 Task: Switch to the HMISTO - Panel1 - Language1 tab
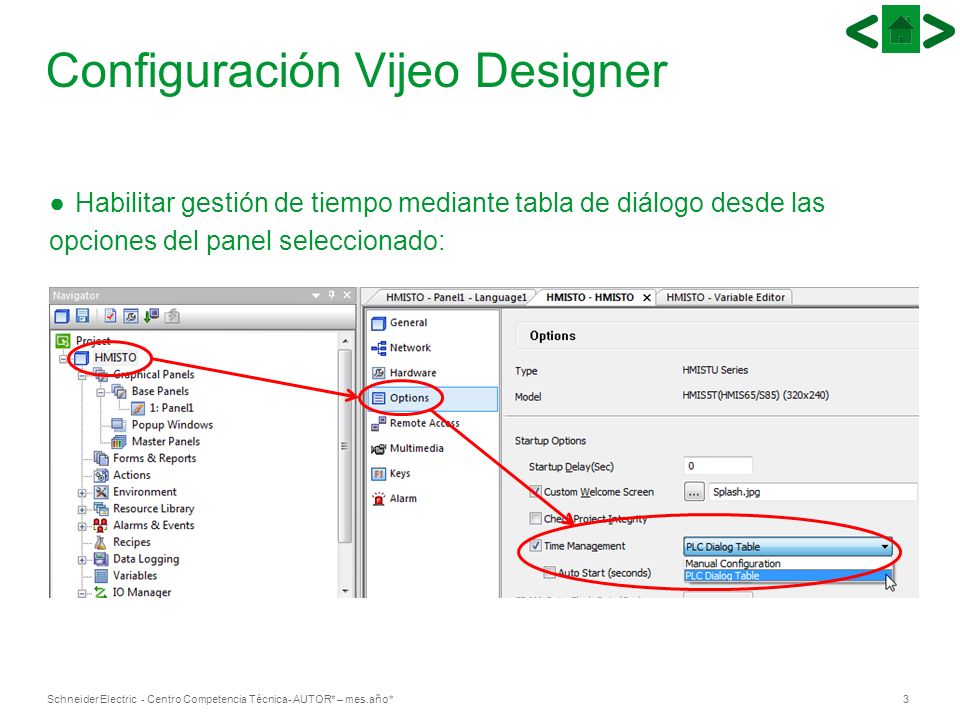coord(456,297)
